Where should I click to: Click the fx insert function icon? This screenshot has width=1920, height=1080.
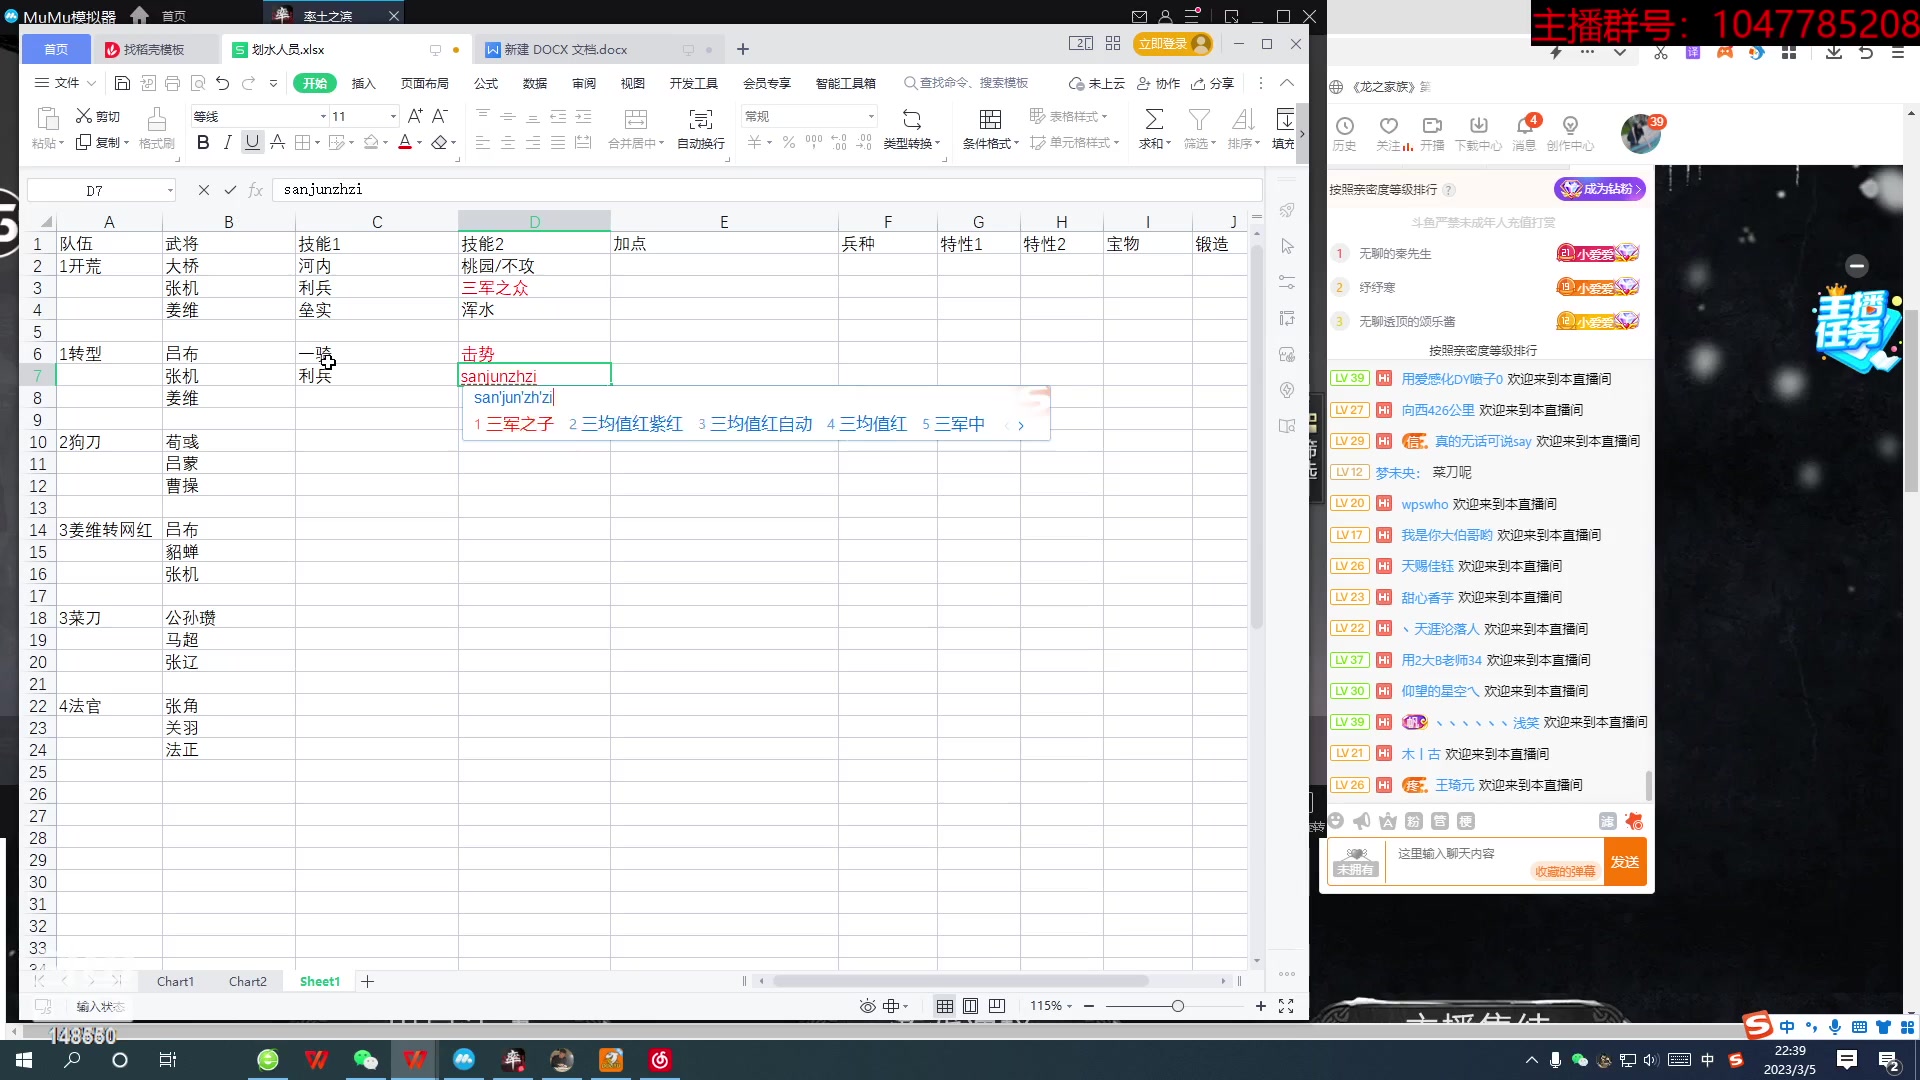tap(256, 190)
